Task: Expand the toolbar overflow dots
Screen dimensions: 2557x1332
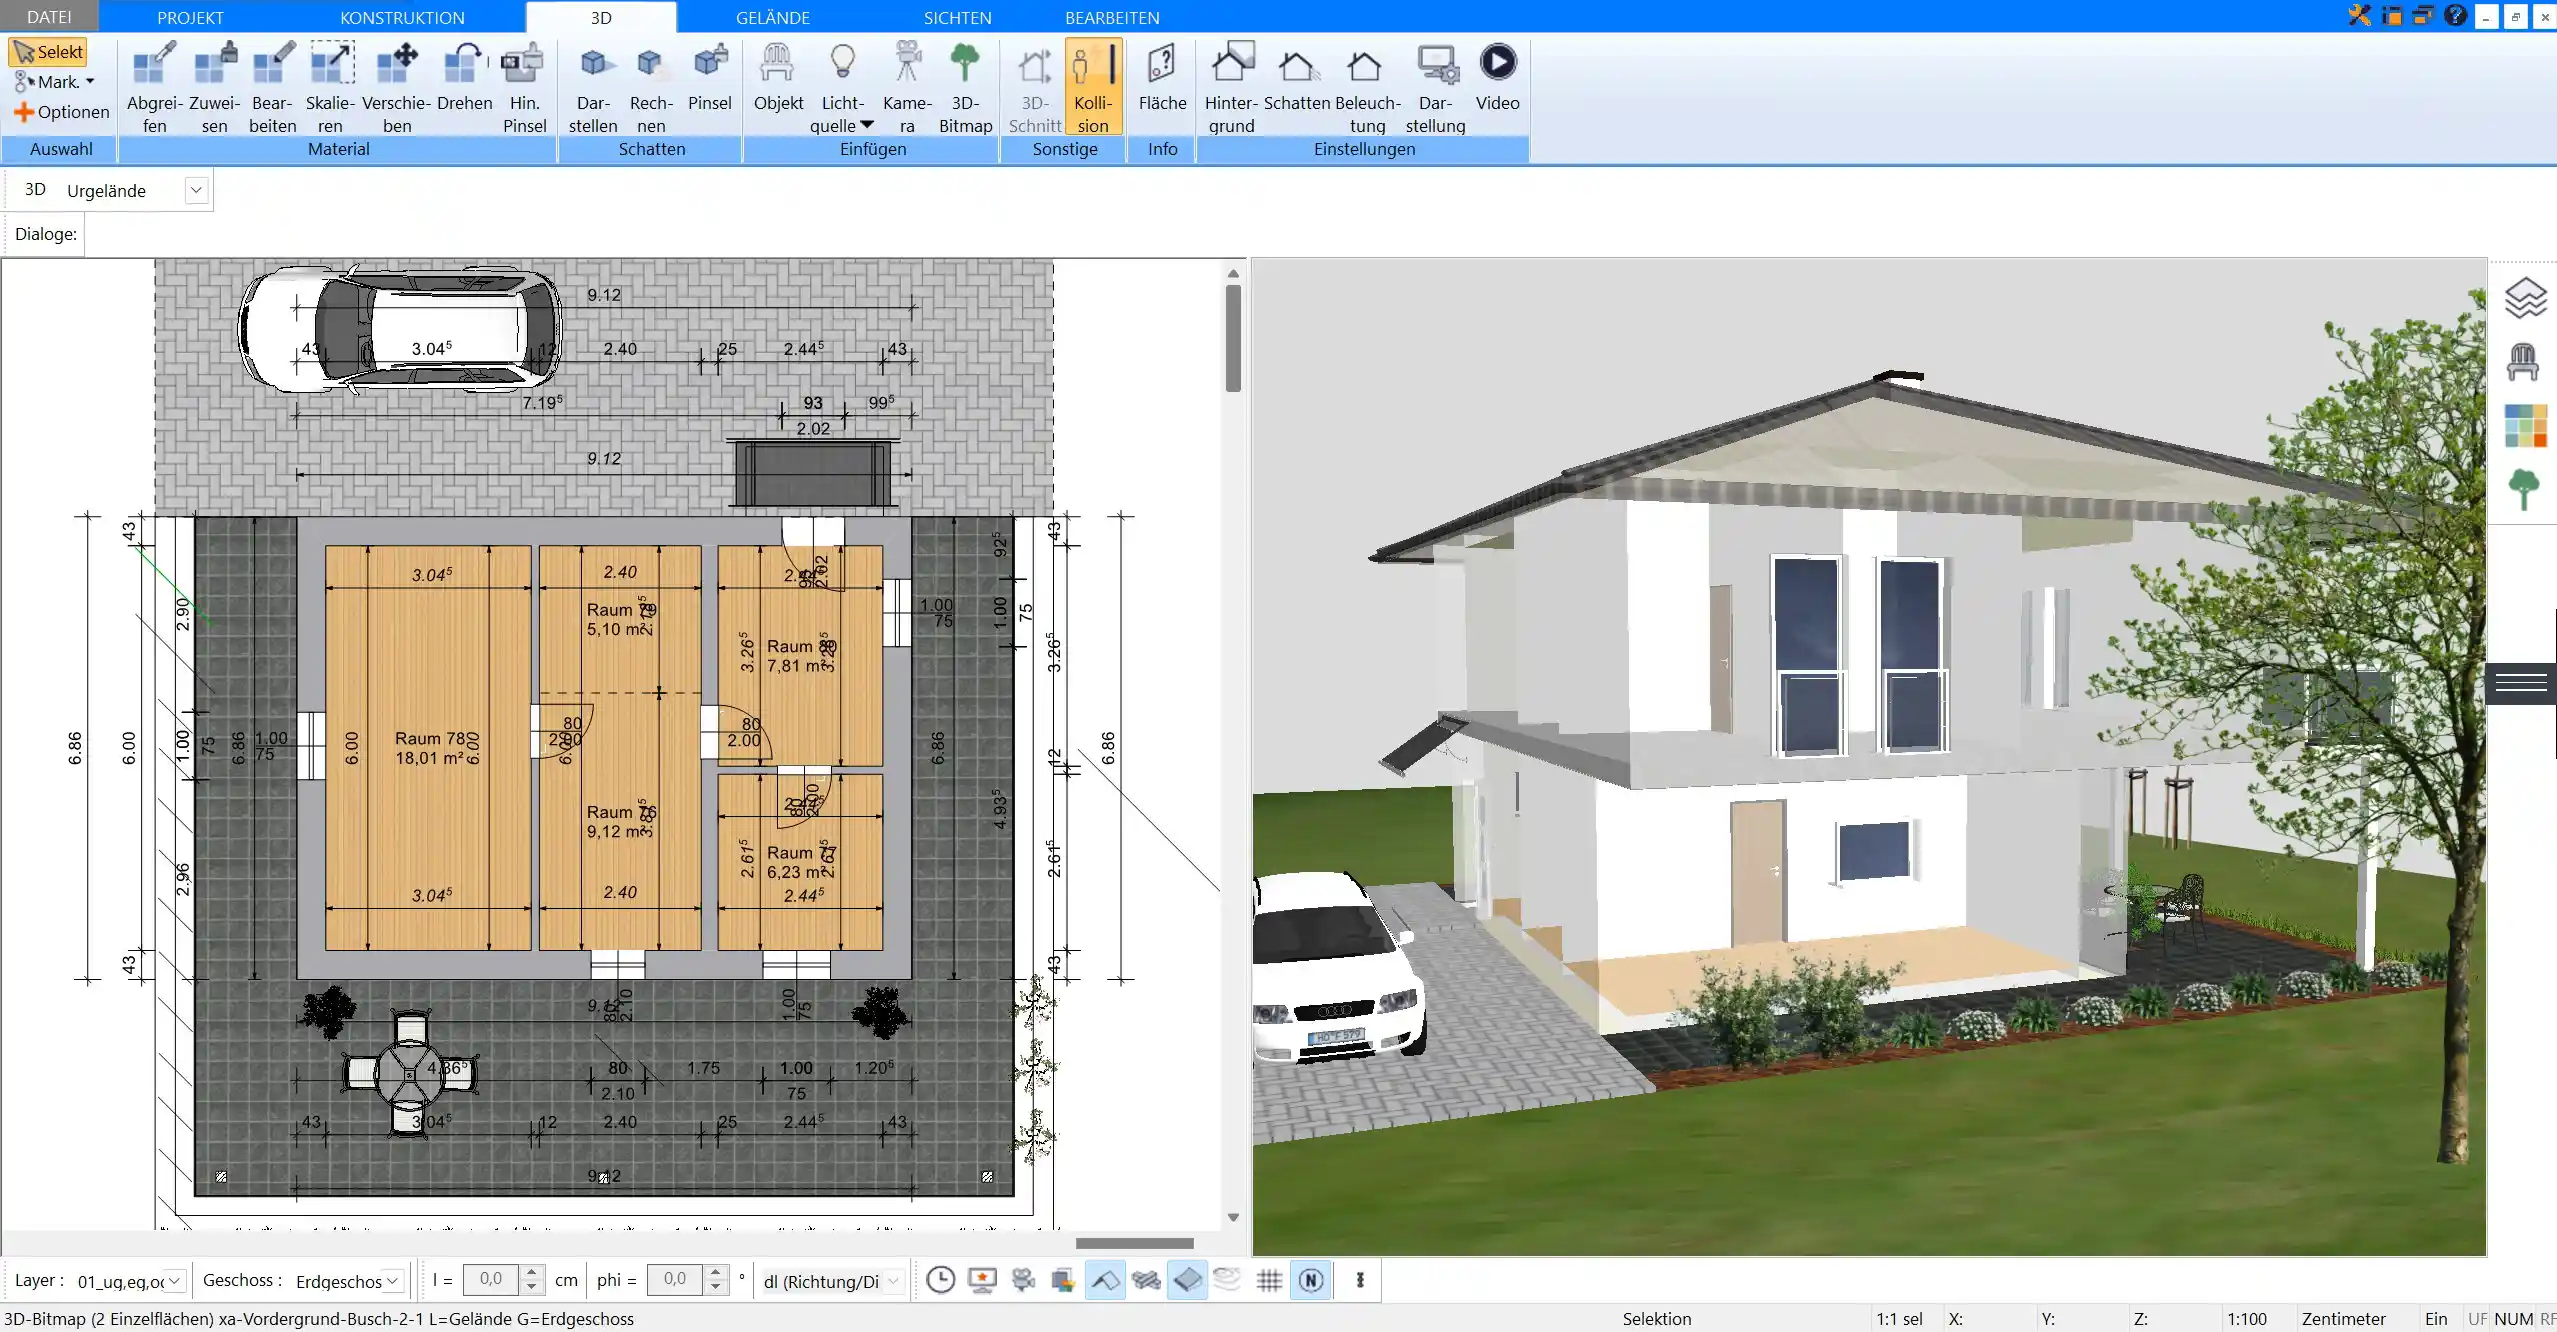Action: coord(1360,1280)
